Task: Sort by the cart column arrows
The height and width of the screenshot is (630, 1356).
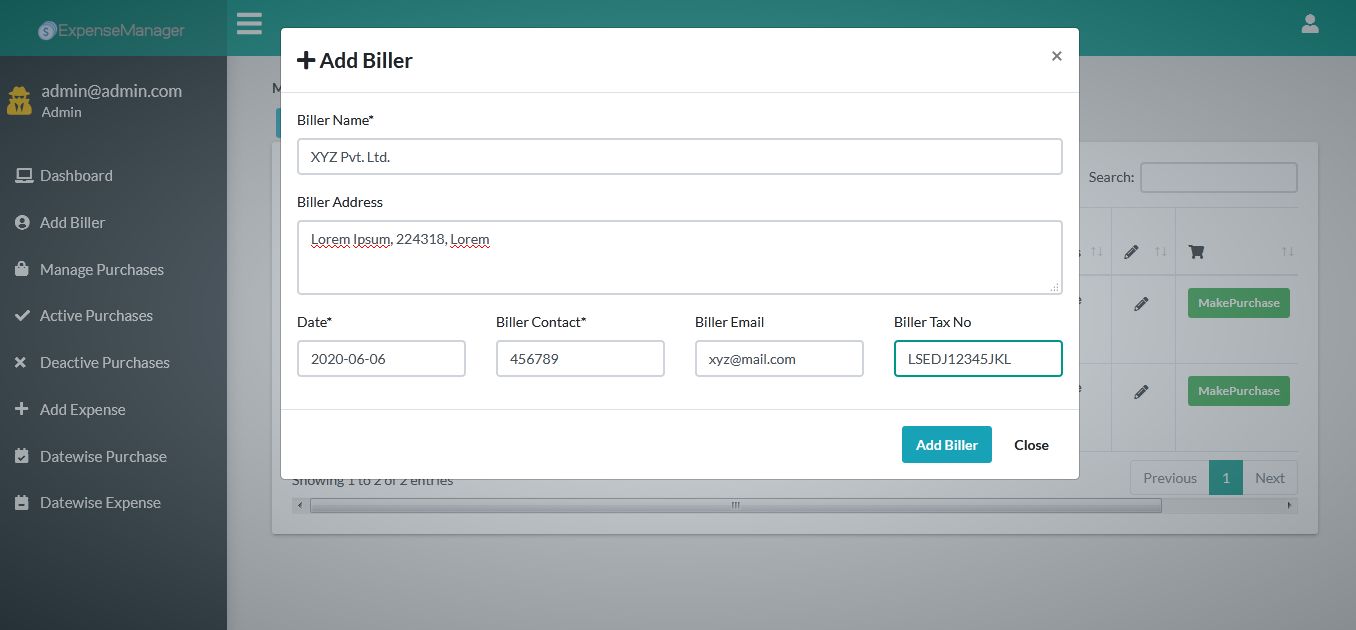Action: pyautogui.click(x=1288, y=252)
